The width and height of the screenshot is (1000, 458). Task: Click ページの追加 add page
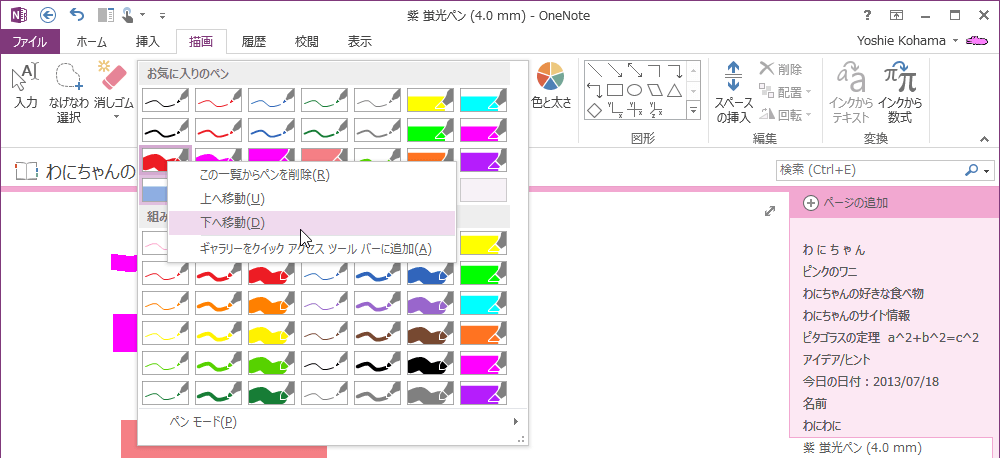tap(894, 203)
